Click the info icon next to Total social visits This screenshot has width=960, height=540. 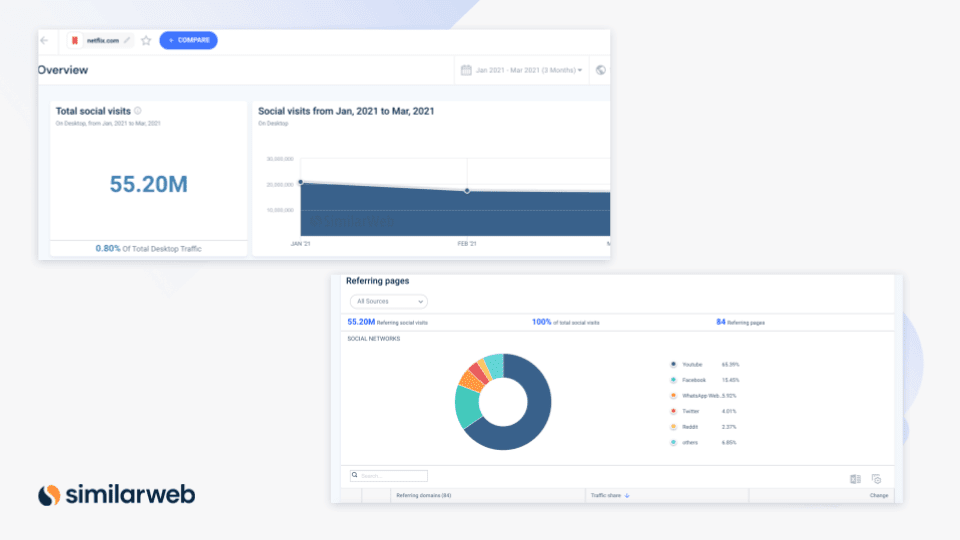138,111
